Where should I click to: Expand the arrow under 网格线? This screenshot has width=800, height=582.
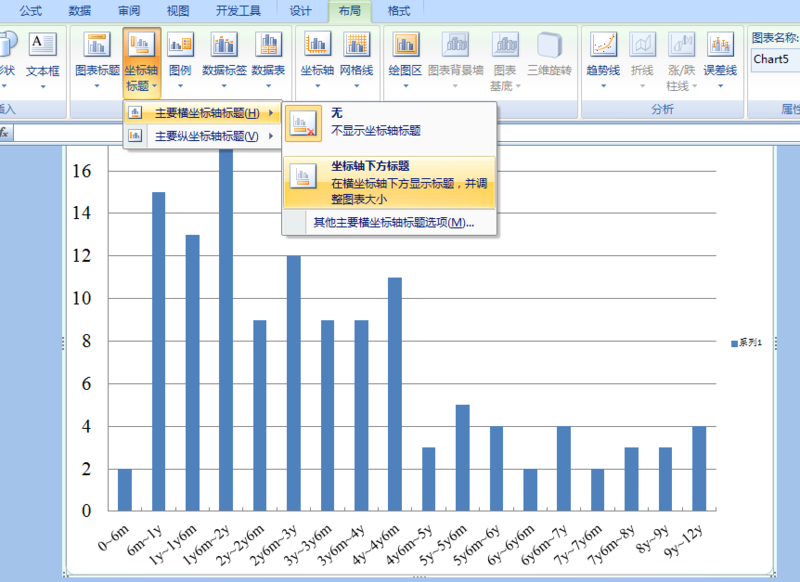356,86
